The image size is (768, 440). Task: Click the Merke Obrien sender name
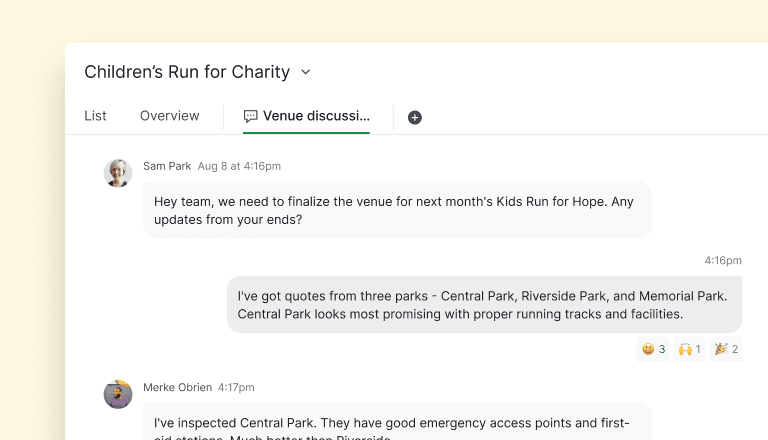[177, 387]
